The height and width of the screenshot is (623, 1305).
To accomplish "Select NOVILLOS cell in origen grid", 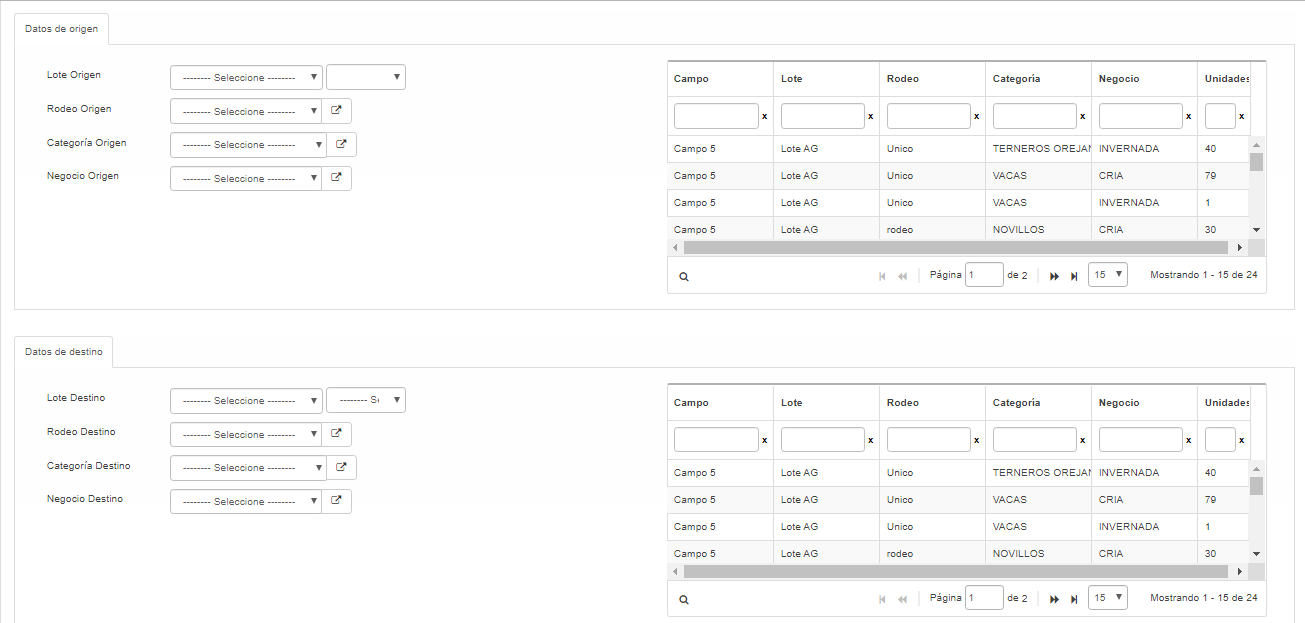I will pyautogui.click(x=1038, y=230).
